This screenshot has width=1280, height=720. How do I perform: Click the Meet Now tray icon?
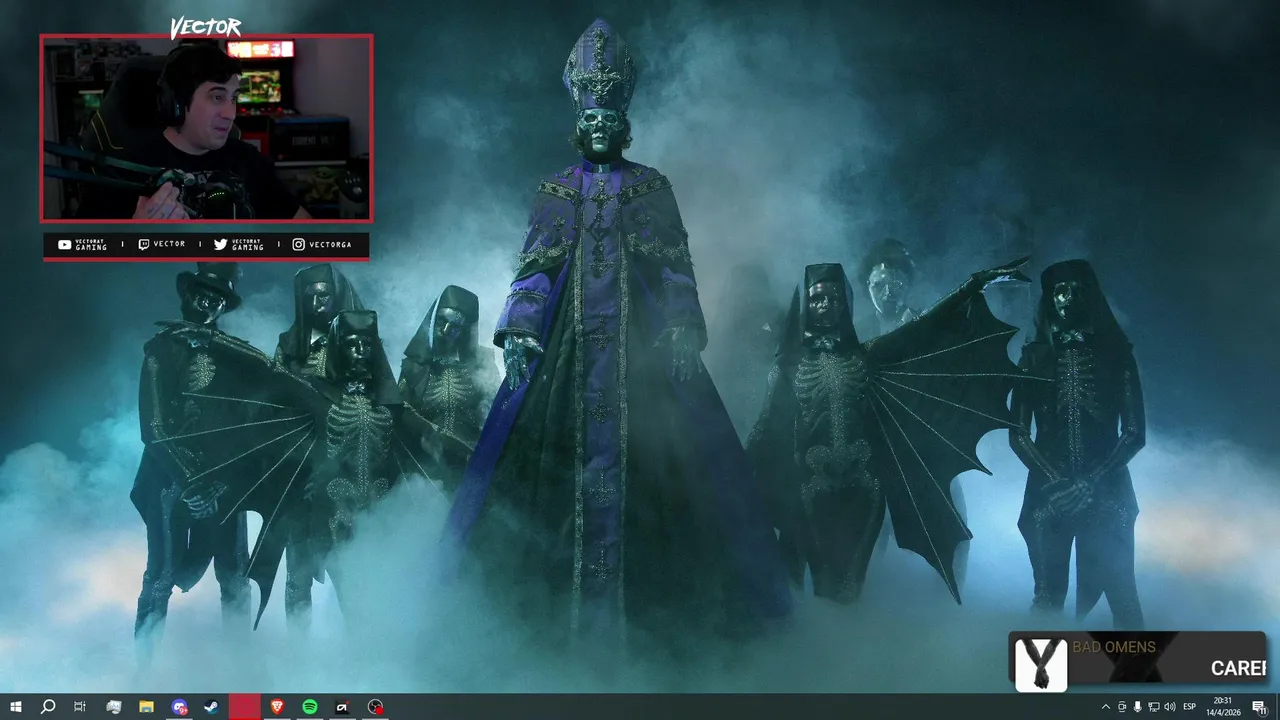[x=1122, y=707]
